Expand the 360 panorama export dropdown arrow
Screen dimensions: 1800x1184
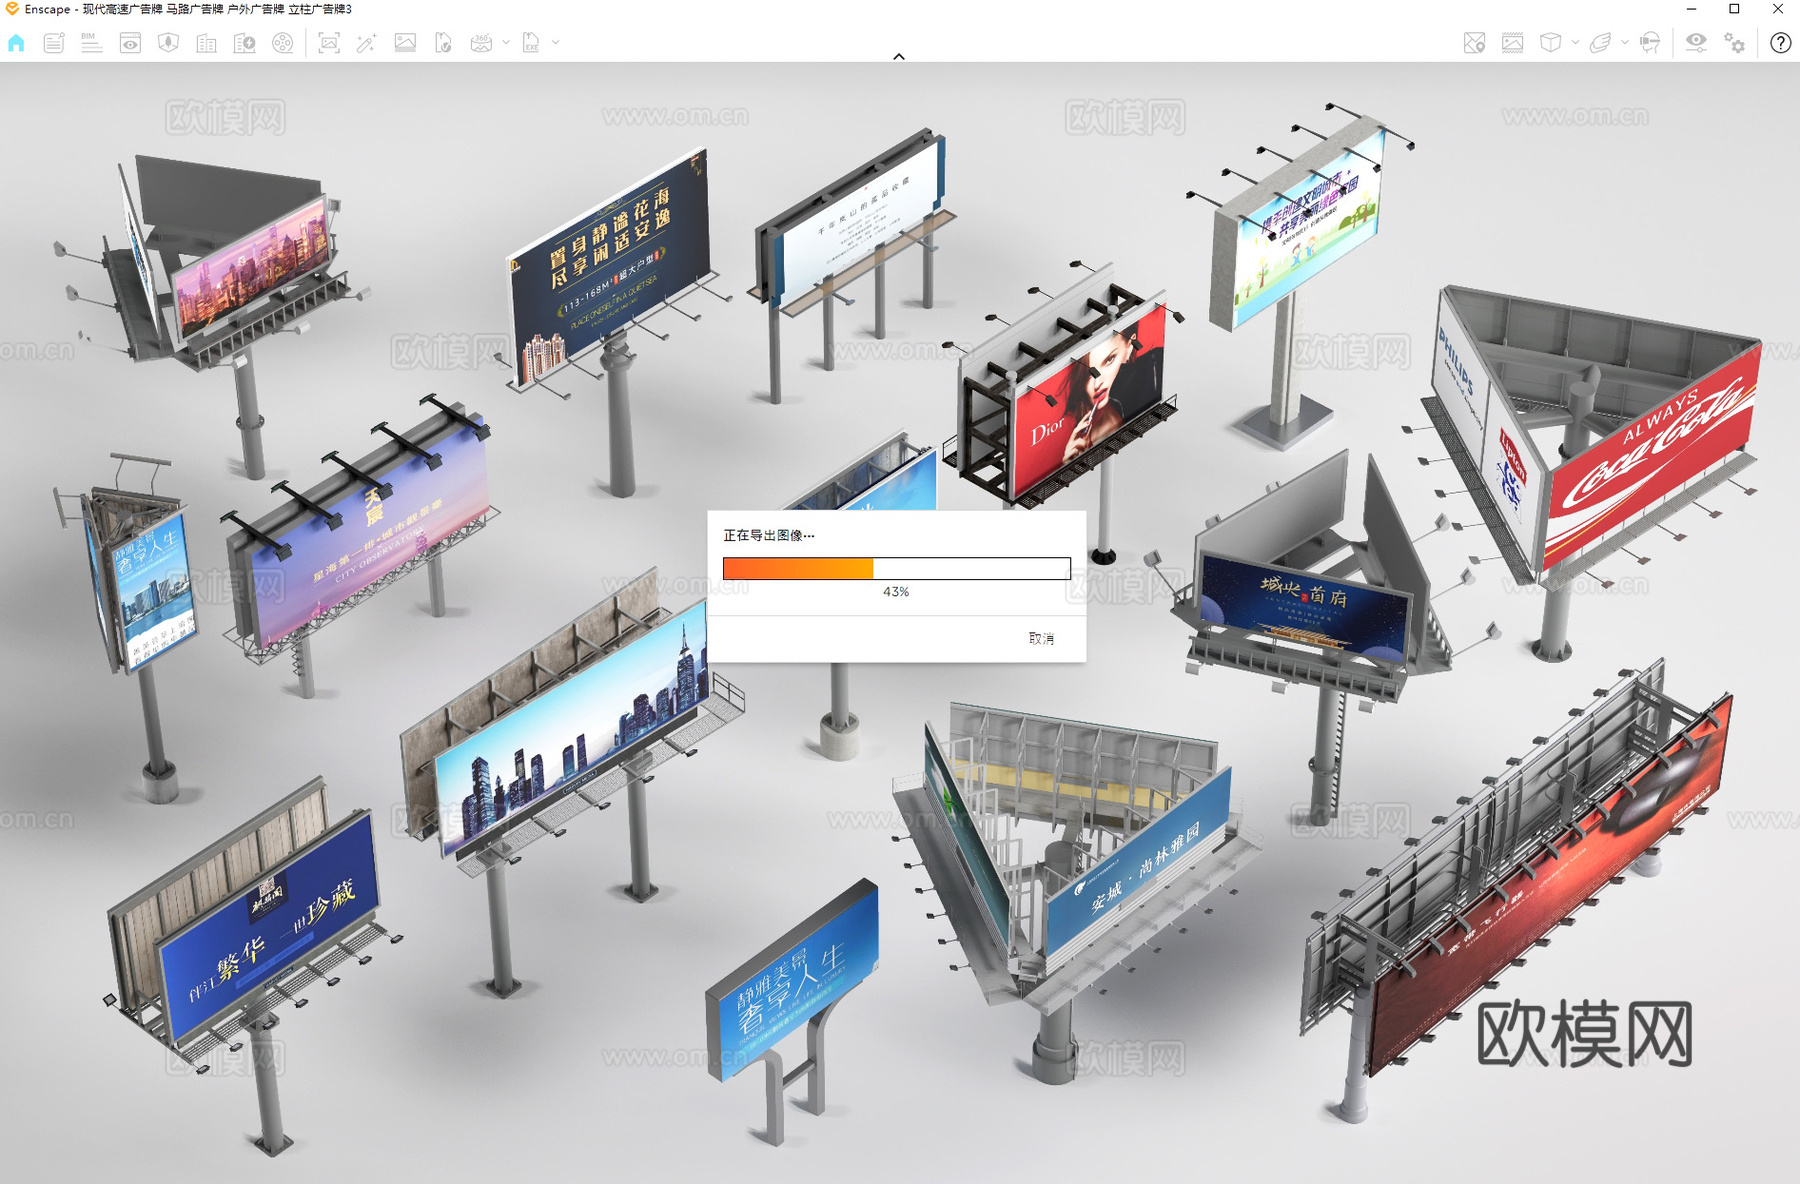(506, 43)
